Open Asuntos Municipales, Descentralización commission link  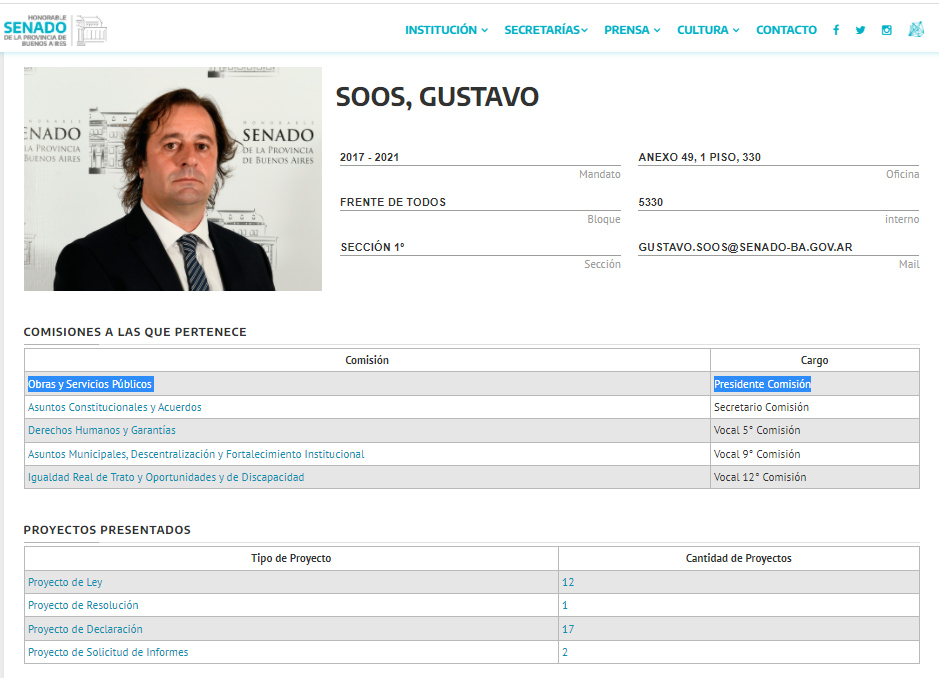tap(196, 454)
